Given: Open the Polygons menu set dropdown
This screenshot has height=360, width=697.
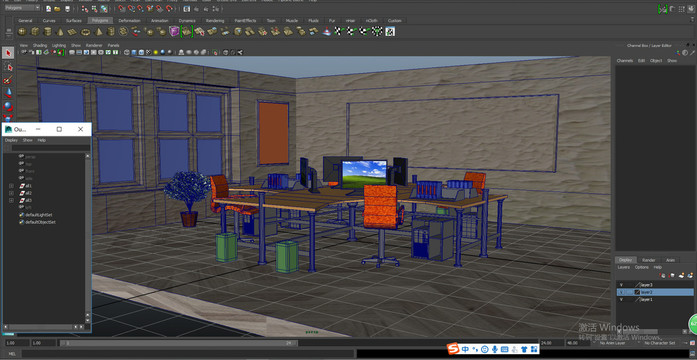Looking at the screenshot, I should (x=22, y=8).
